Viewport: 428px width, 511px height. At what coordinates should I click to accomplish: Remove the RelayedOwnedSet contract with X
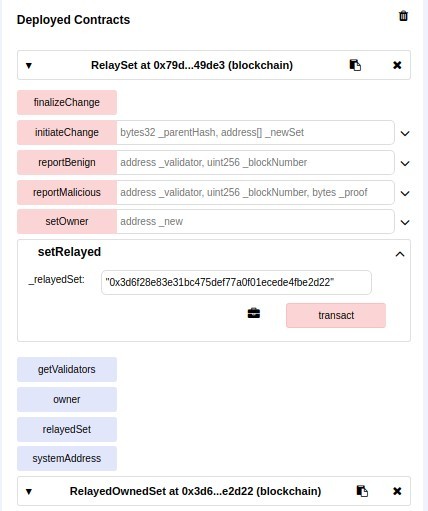click(397, 491)
